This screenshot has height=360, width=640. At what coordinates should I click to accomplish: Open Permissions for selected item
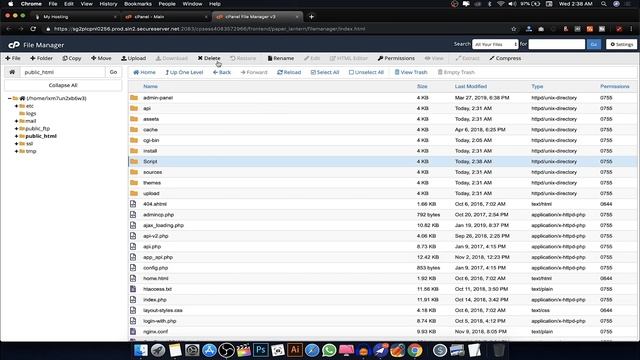pyautogui.click(x=396, y=58)
